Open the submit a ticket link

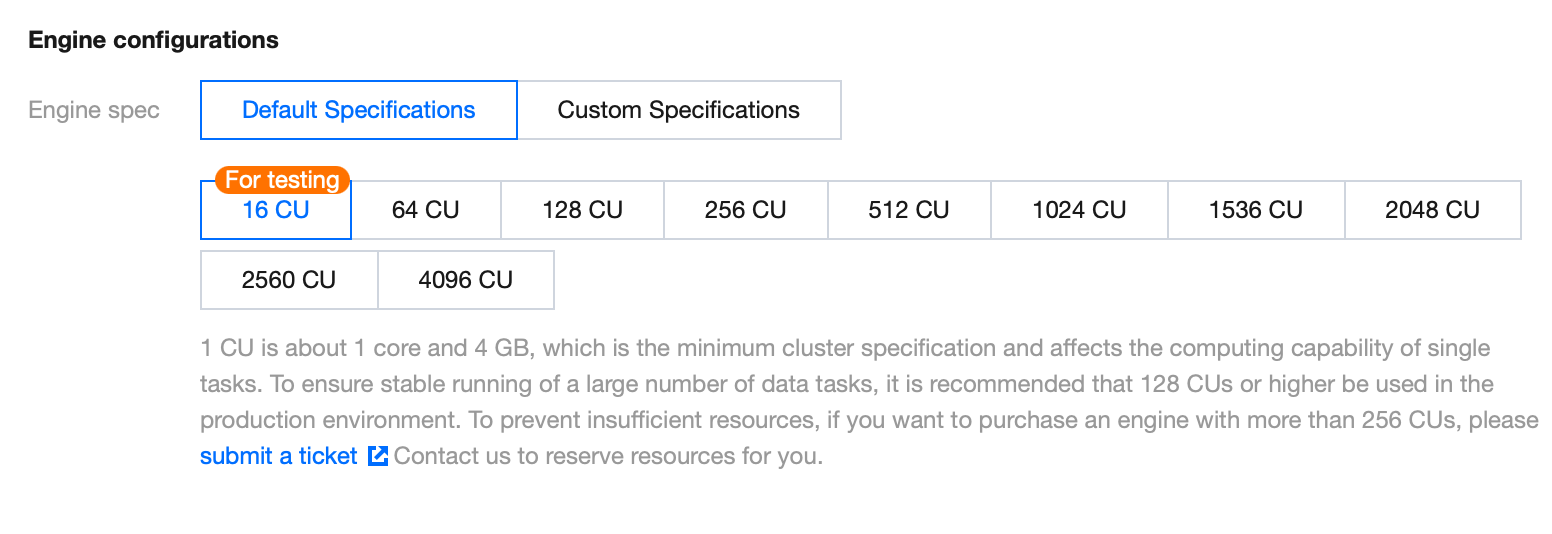click(278, 456)
